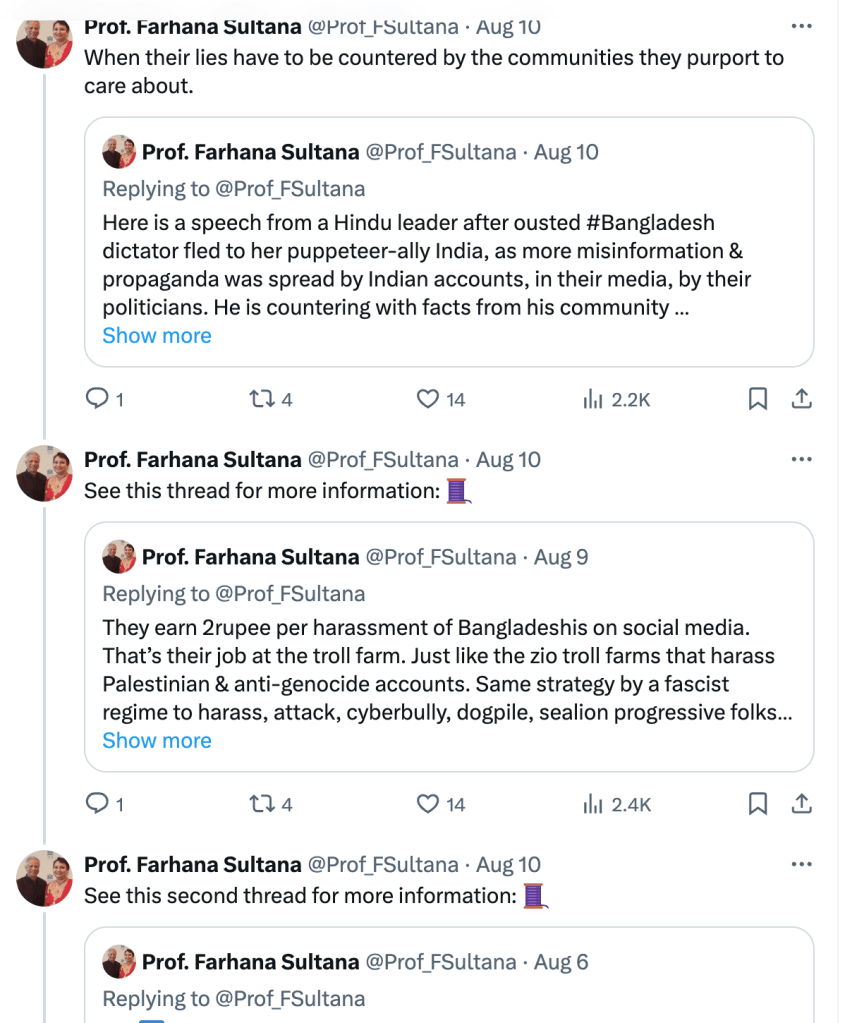Screen dimensions: 845x1023
Task: Reply to the first tweet via comment icon
Action: (98, 400)
